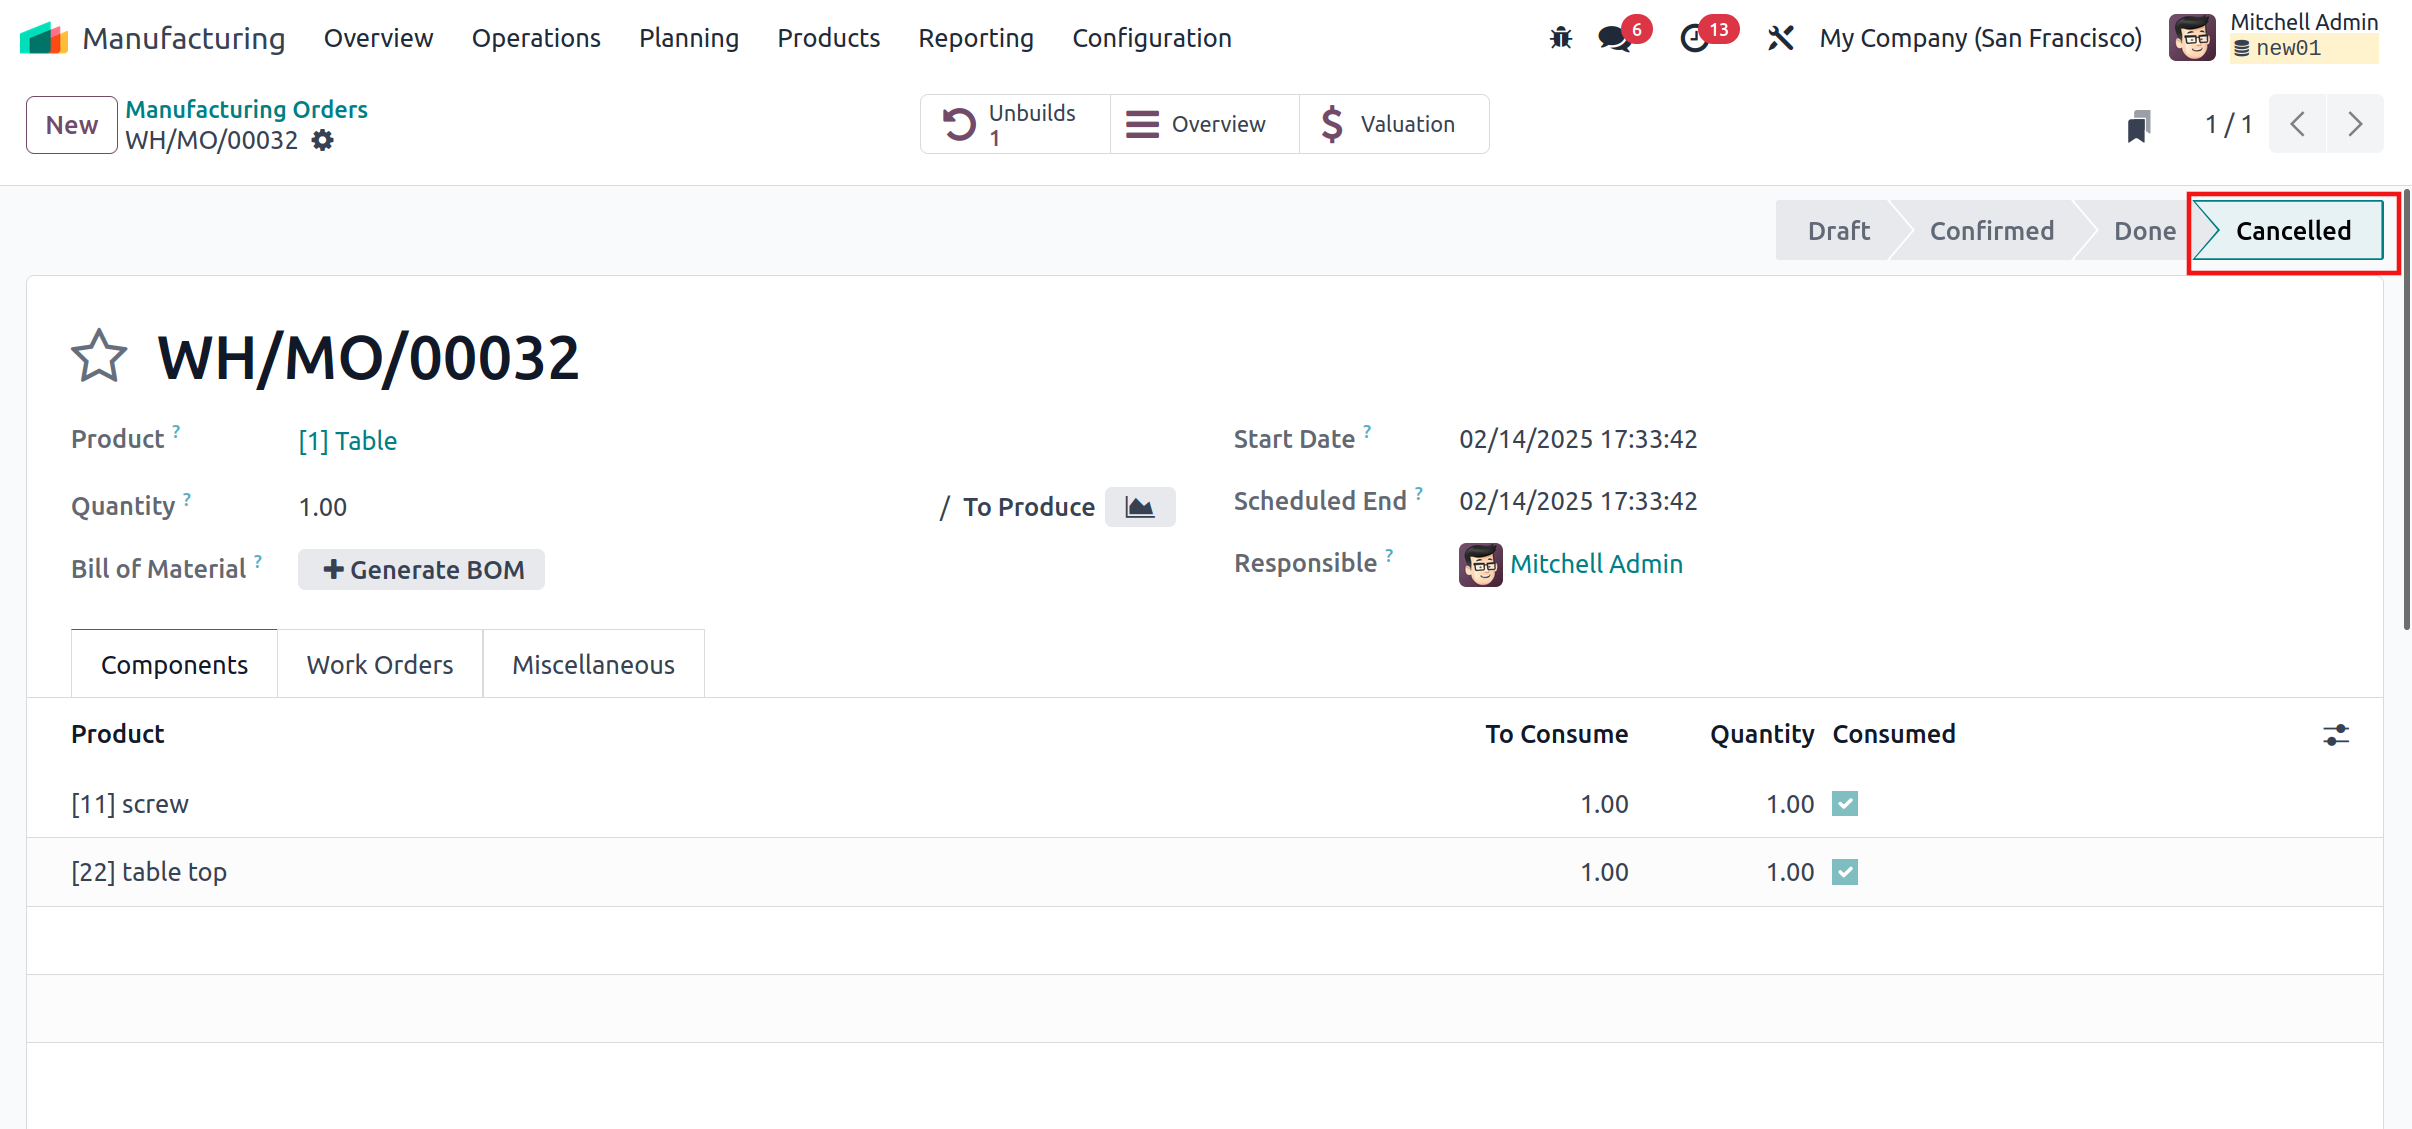
Task: Mark order as favorite with star
Action: coord(99,357)
